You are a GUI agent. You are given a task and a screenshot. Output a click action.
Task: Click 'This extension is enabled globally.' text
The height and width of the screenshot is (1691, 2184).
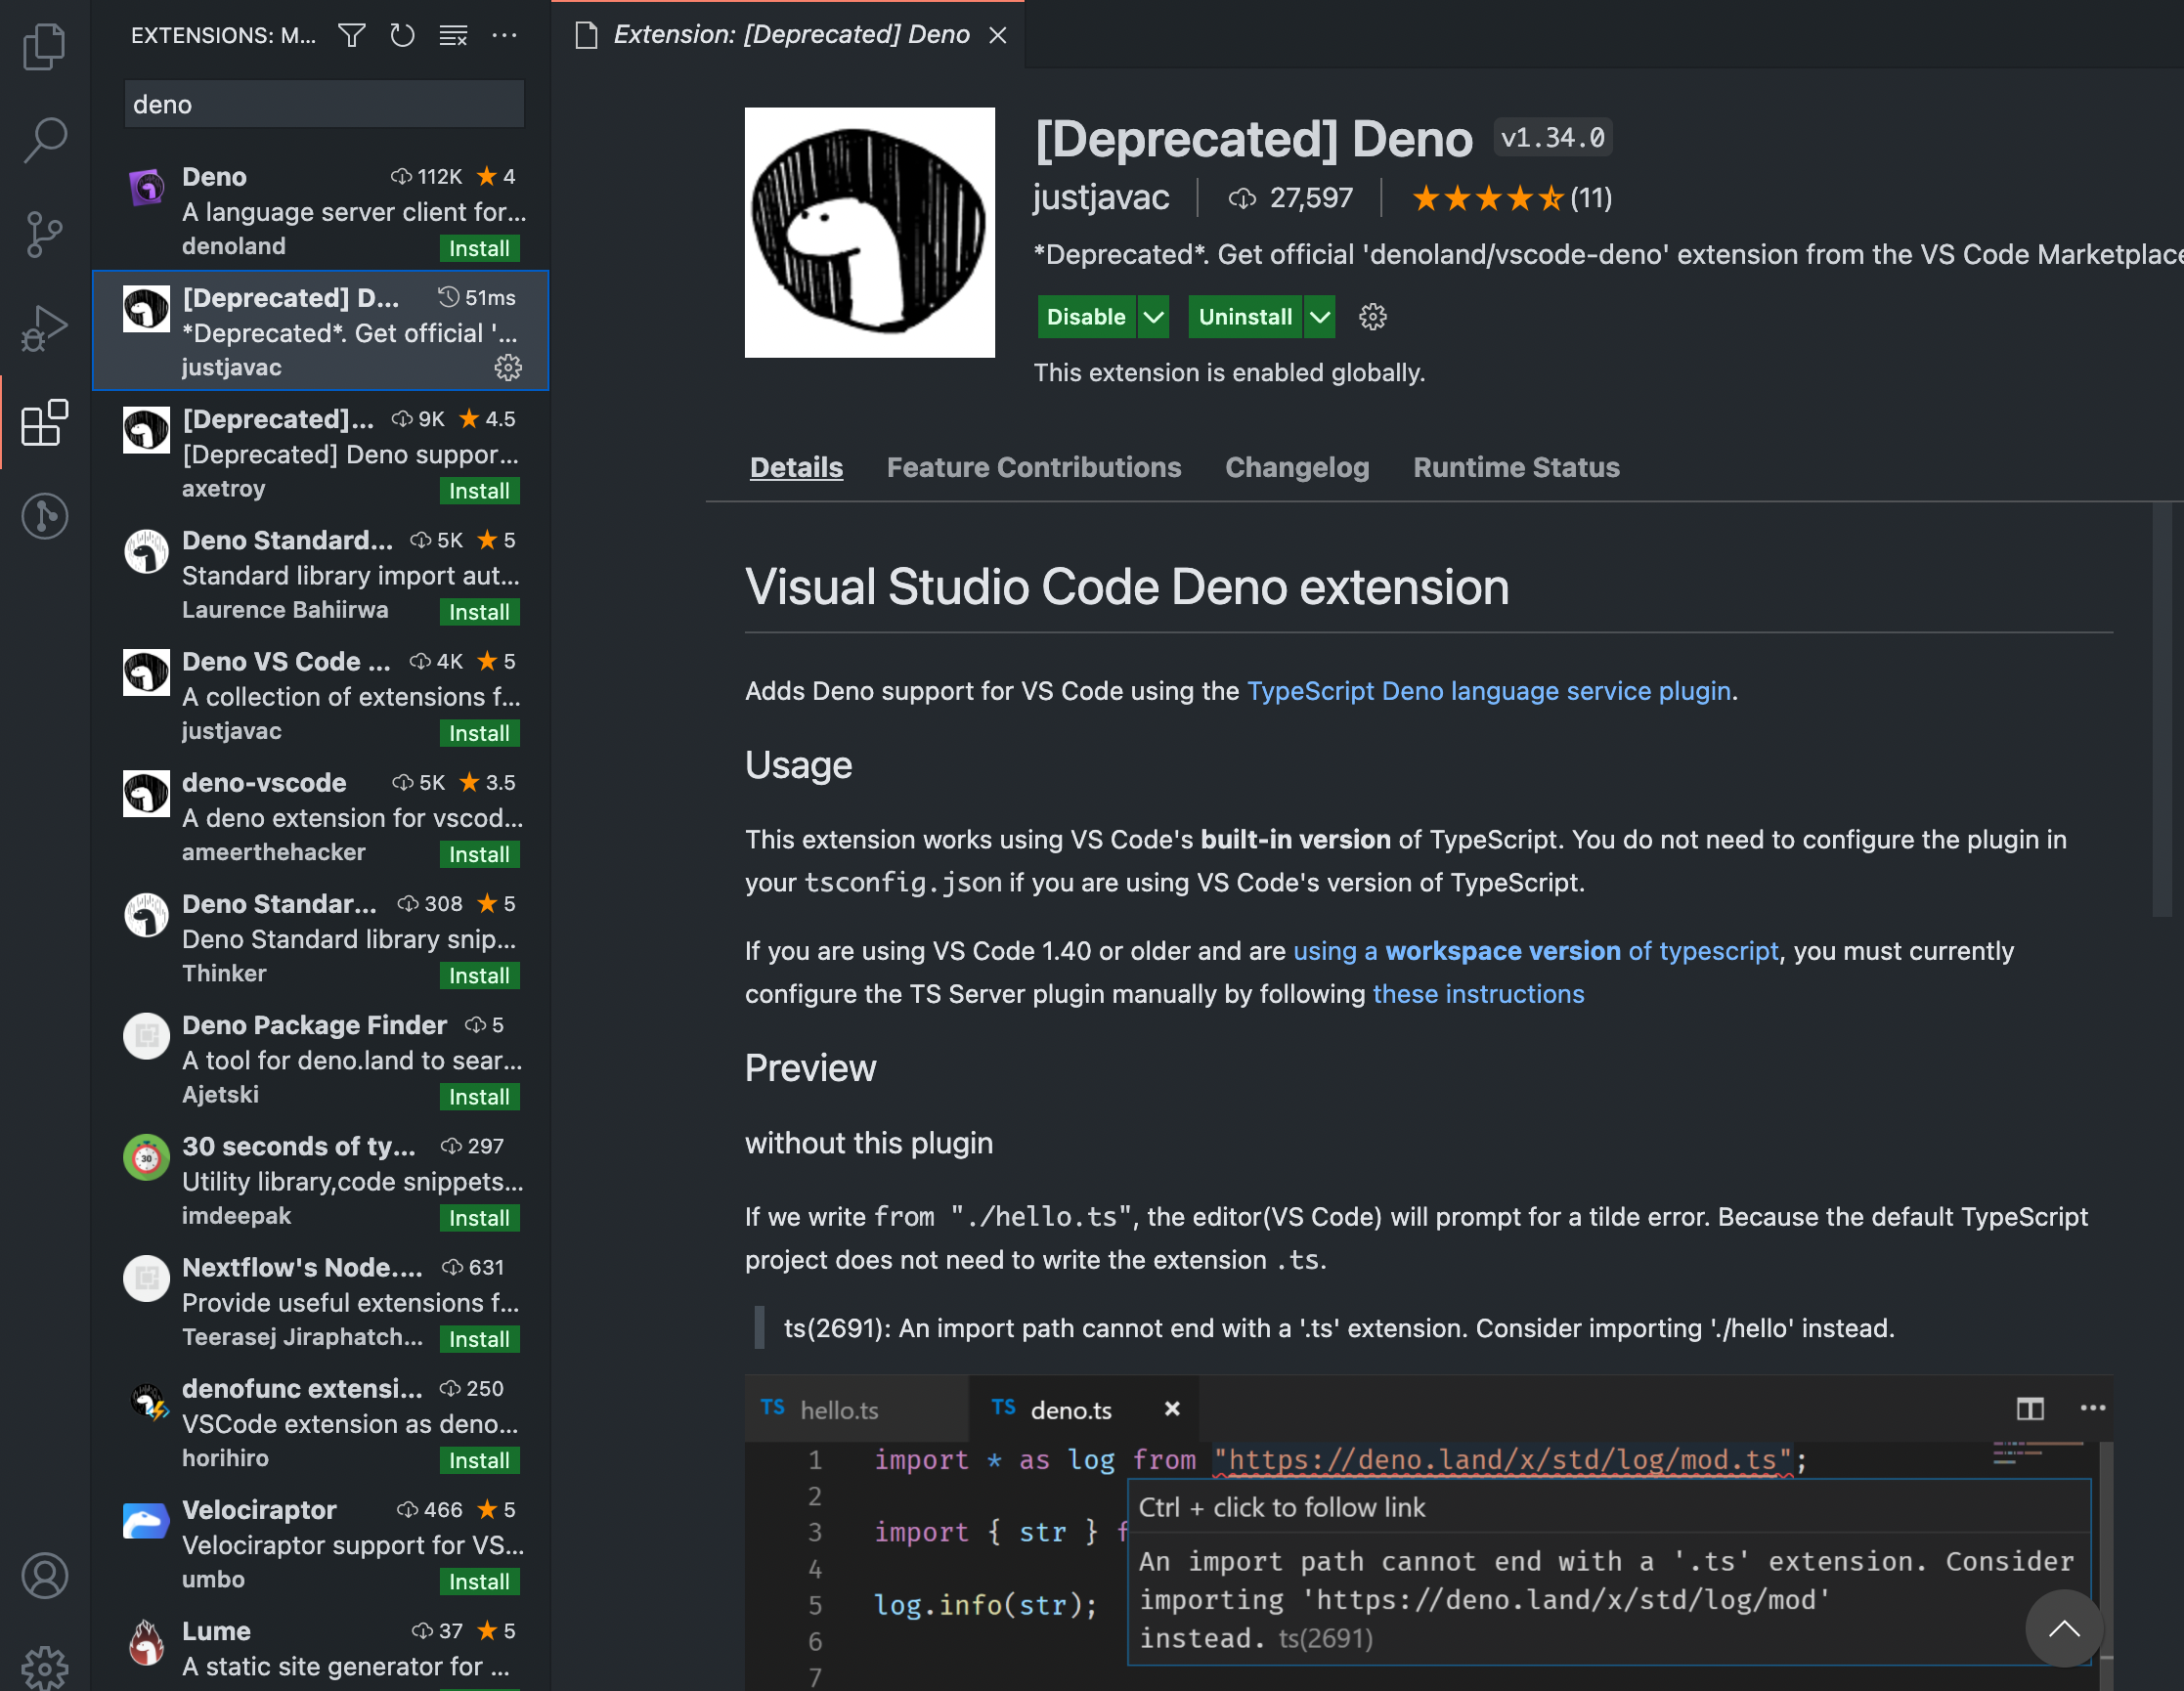coord(1229,373)
